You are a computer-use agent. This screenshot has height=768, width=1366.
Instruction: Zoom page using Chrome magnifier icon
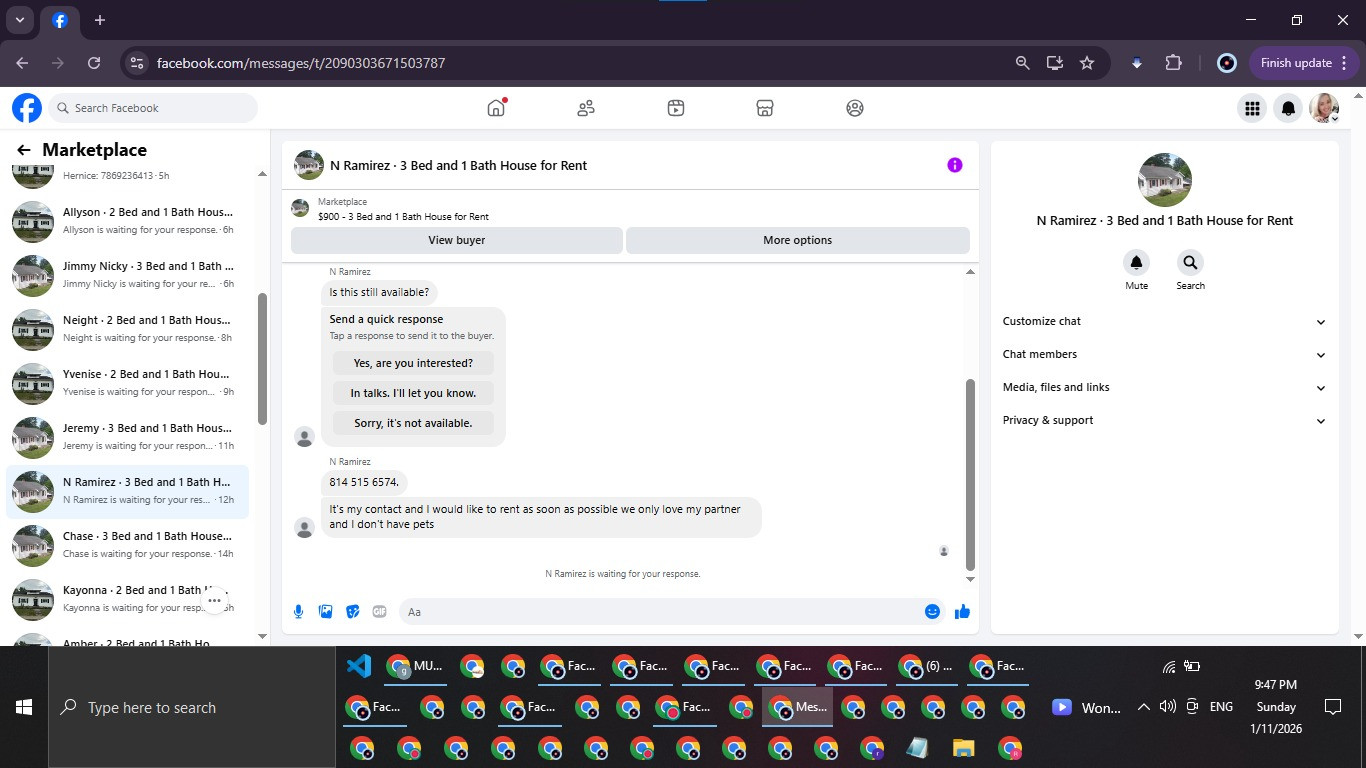click(x=1022, y=63)
